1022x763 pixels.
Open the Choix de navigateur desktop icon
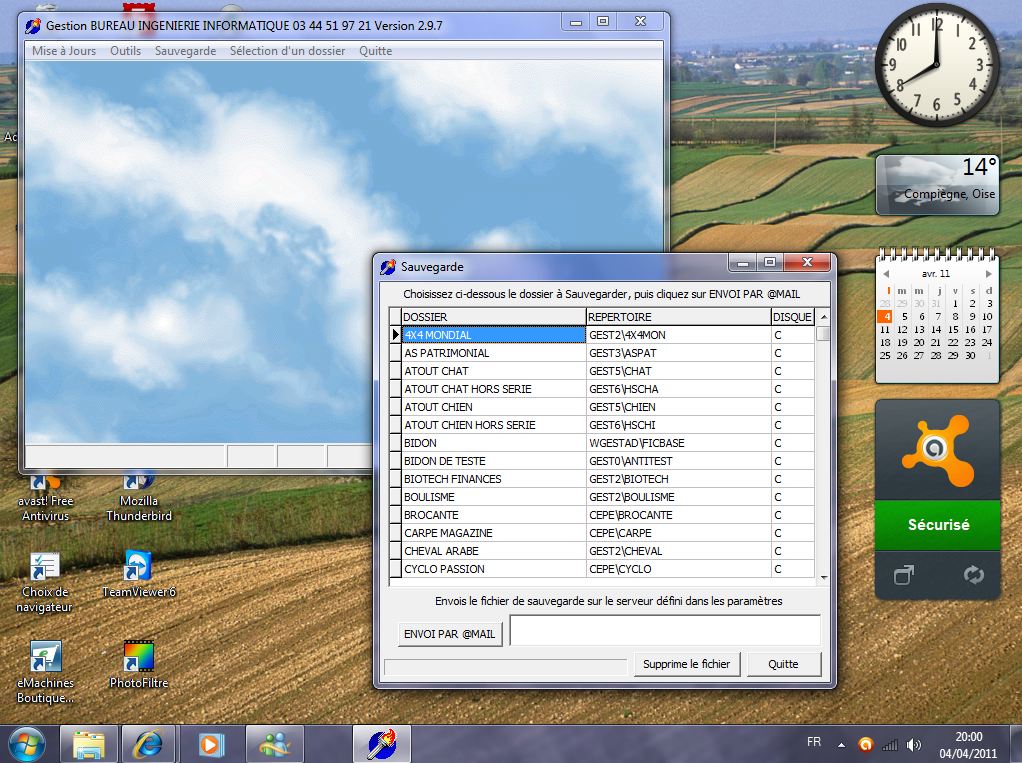click(x=44, y=565)
